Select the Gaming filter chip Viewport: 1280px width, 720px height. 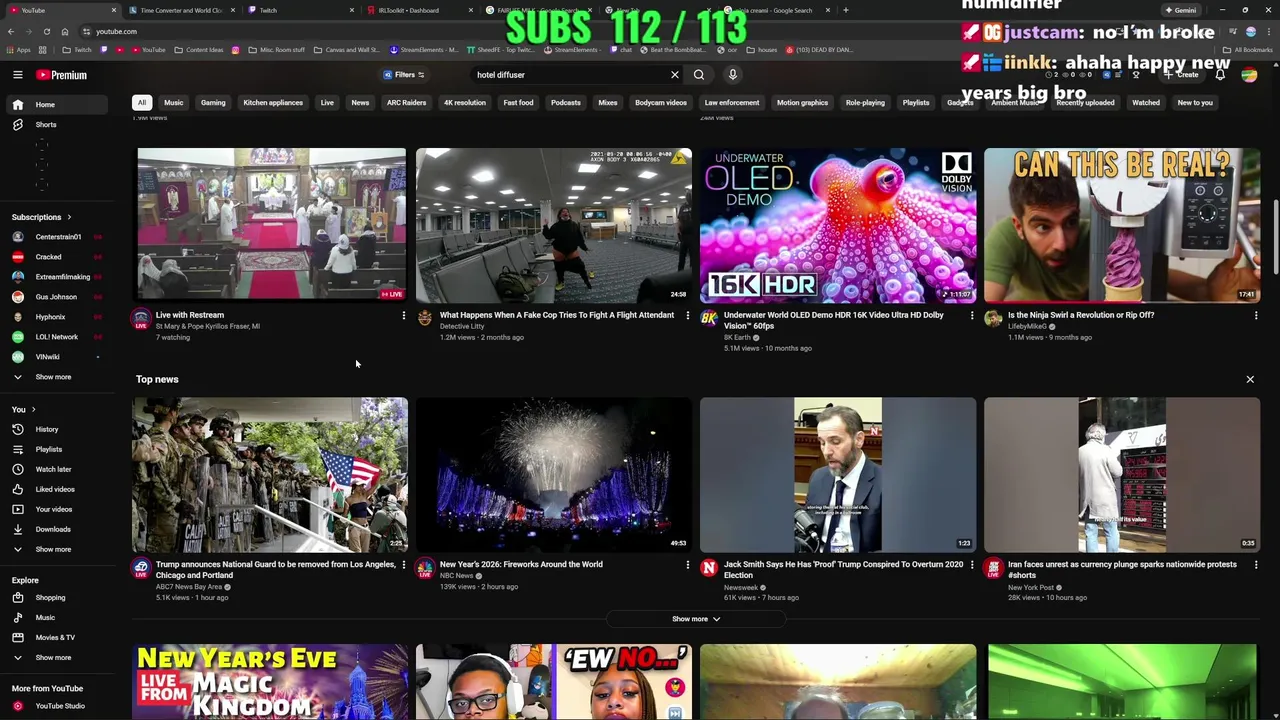pos(213,102)
